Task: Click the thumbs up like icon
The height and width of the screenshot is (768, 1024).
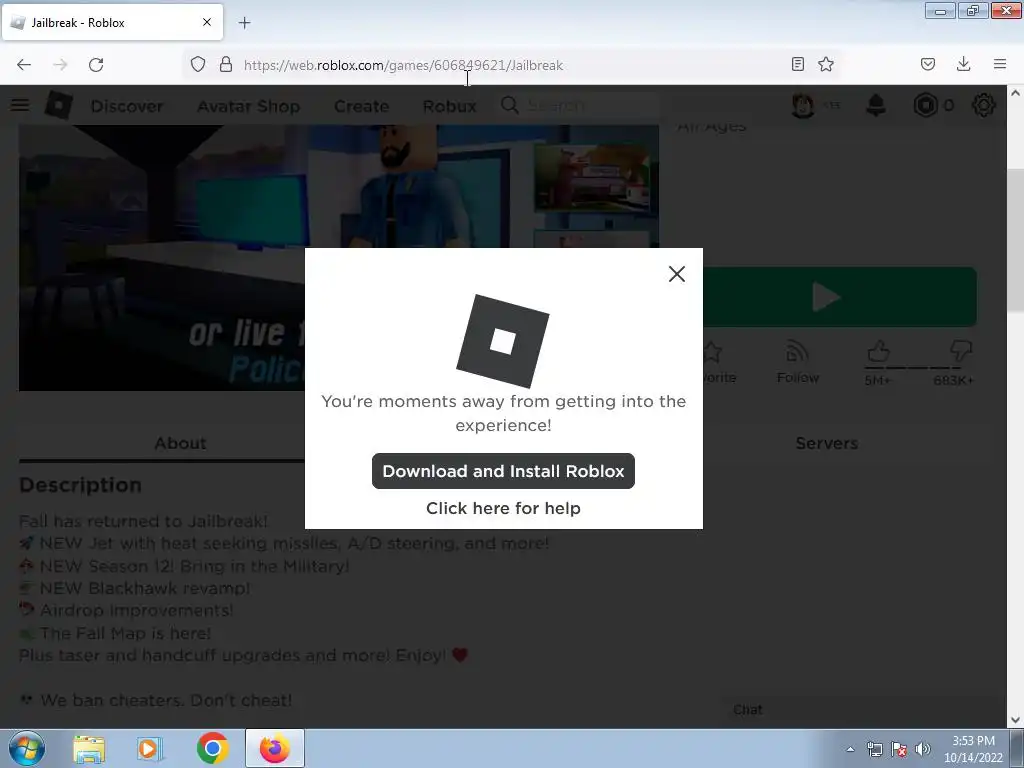Action: click(878, 352)
